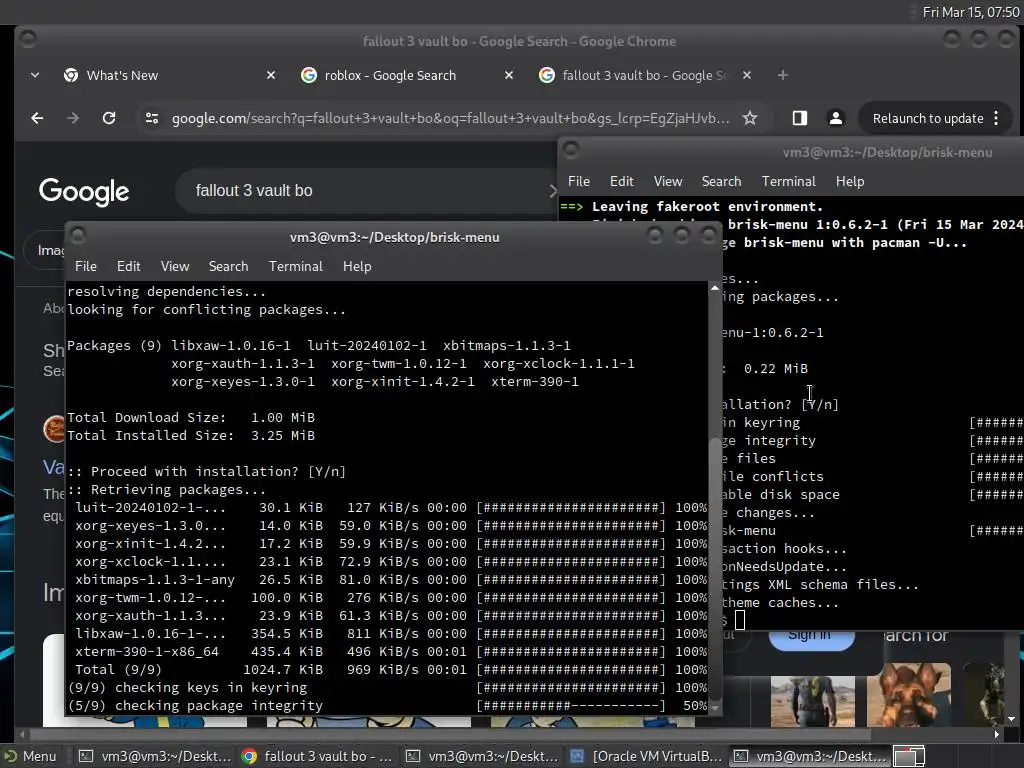Click Chrome page horizontal scrollbar right arrow
This screenshot has height=768, width=1024.
[x=997, y=735]
